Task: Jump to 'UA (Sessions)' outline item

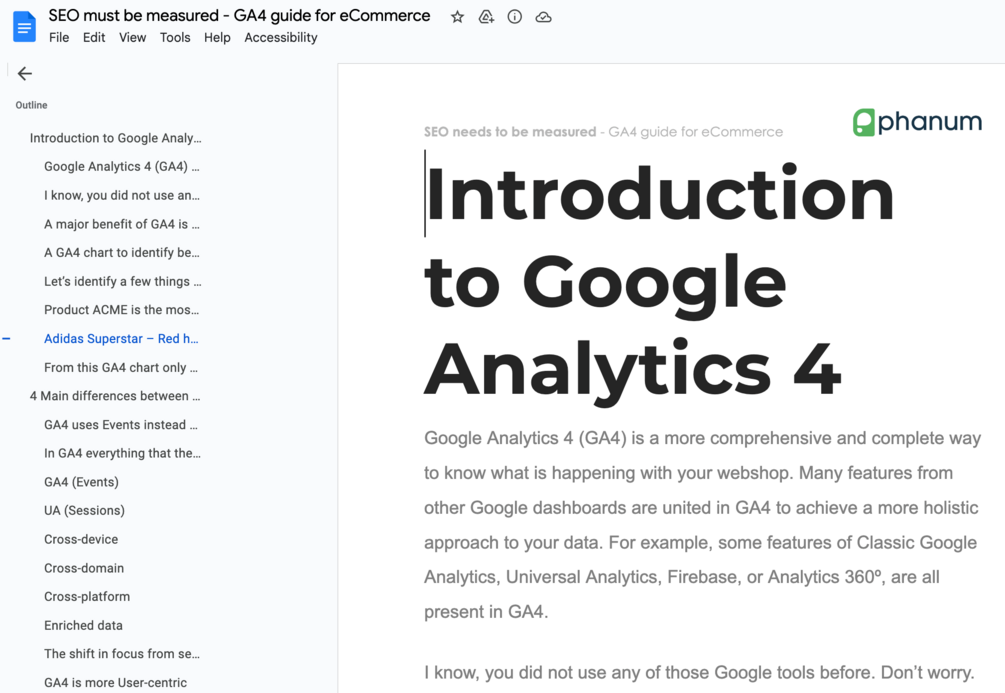Action: pos(85,511)
